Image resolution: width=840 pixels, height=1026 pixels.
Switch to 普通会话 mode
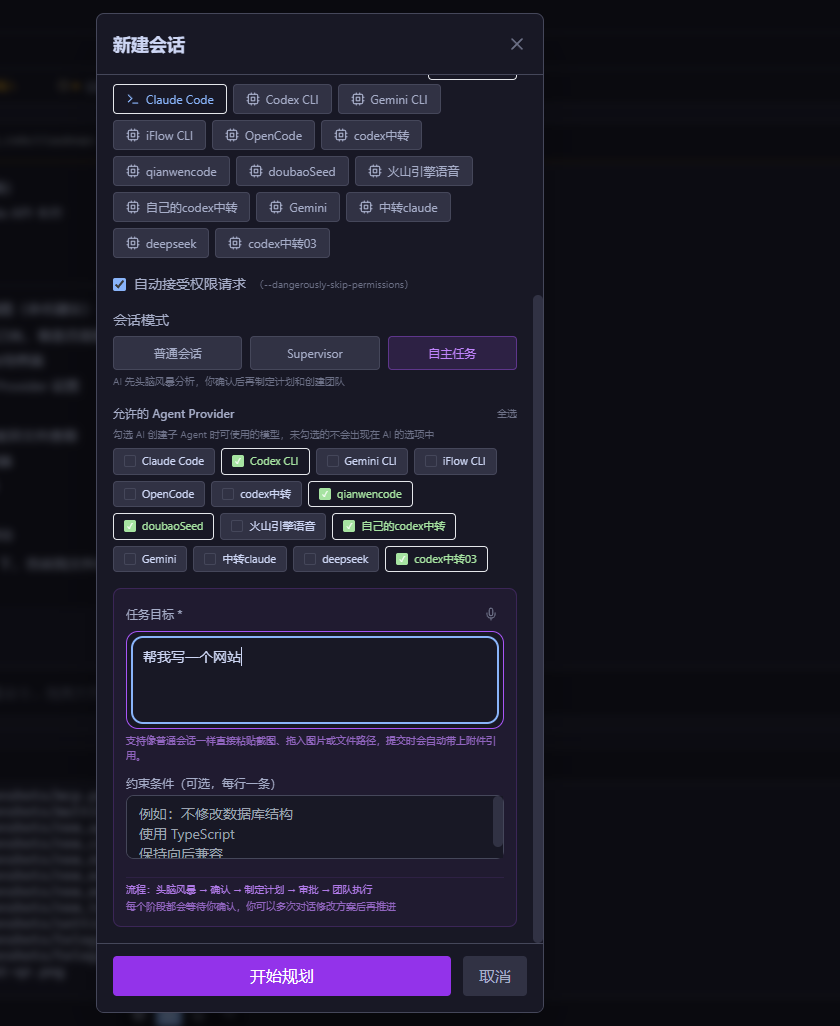point(177,353)
